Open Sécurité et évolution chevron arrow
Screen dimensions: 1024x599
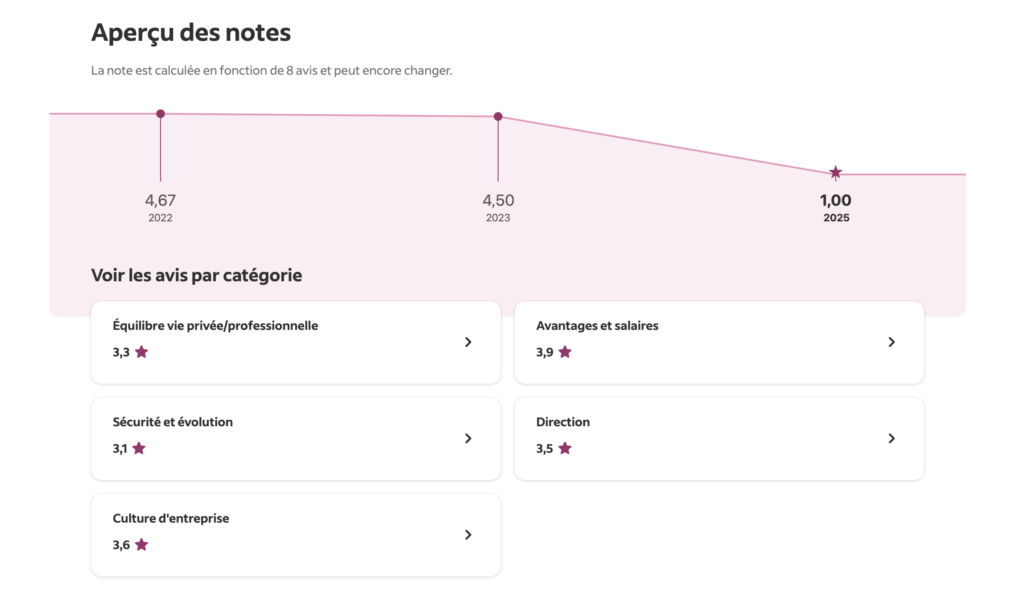coord(468,438)
